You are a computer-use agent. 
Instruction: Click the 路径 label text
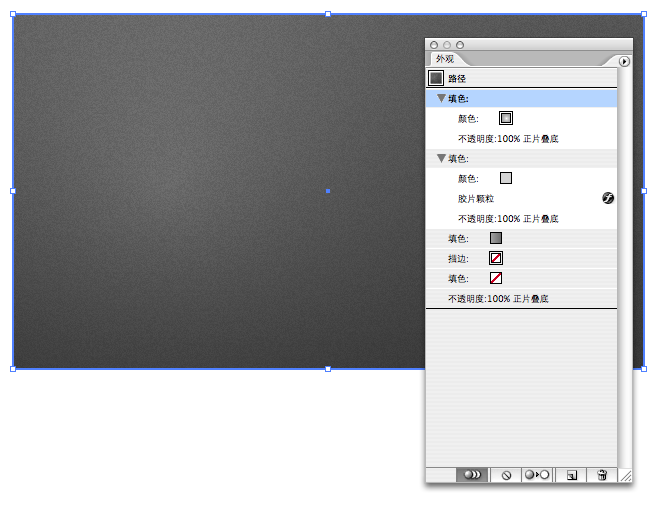tap(457, 78)
